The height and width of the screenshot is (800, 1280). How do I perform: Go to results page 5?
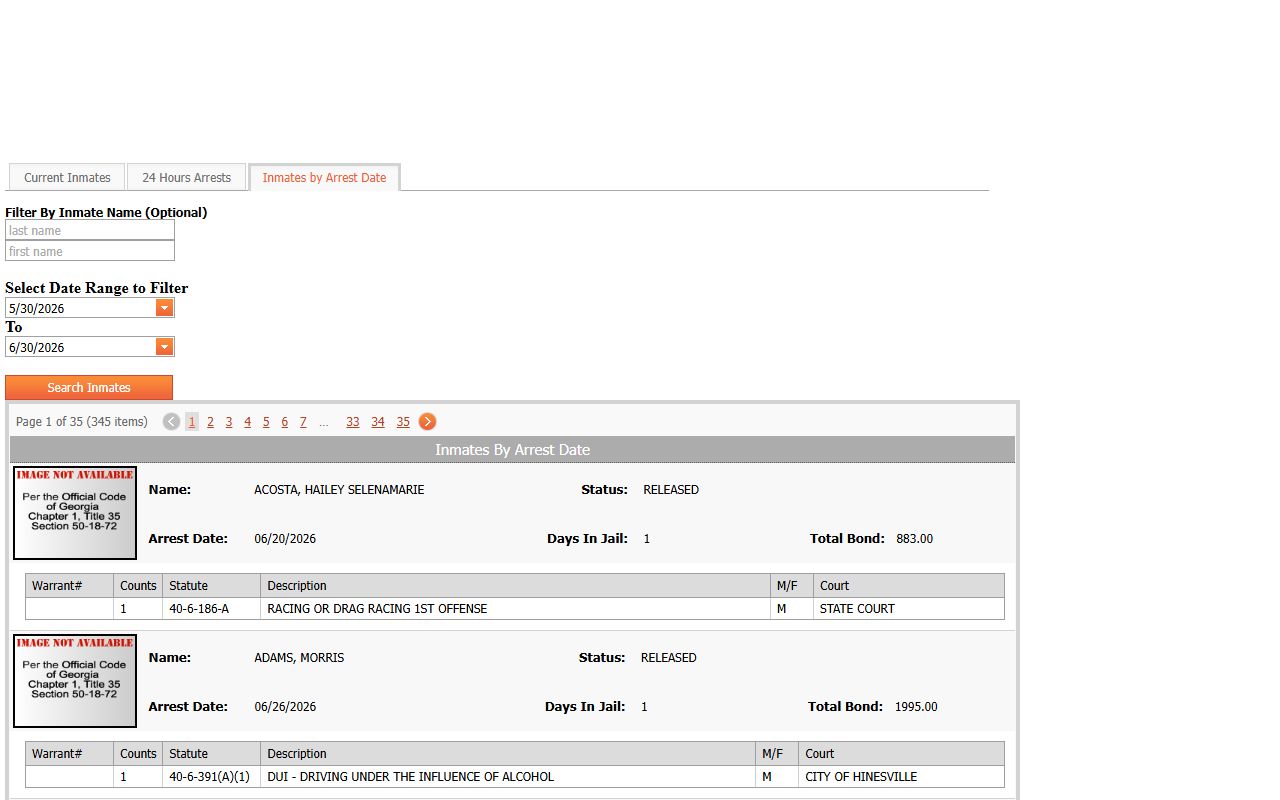(x=266, y=422)
